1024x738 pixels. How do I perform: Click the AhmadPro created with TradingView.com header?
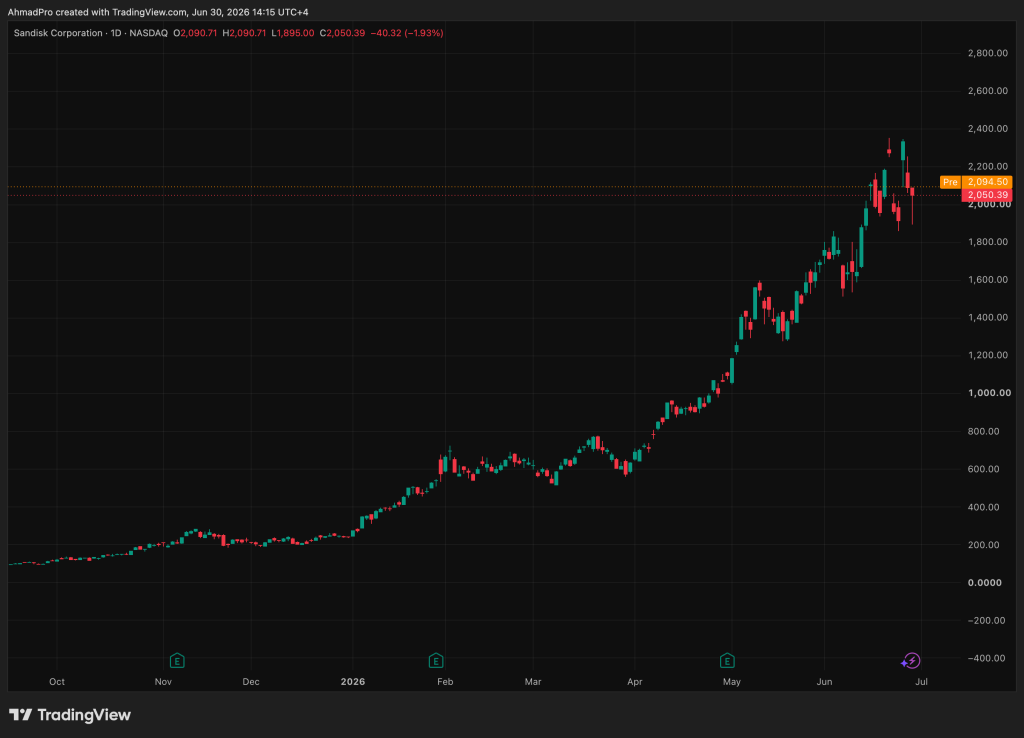(158, 12)
